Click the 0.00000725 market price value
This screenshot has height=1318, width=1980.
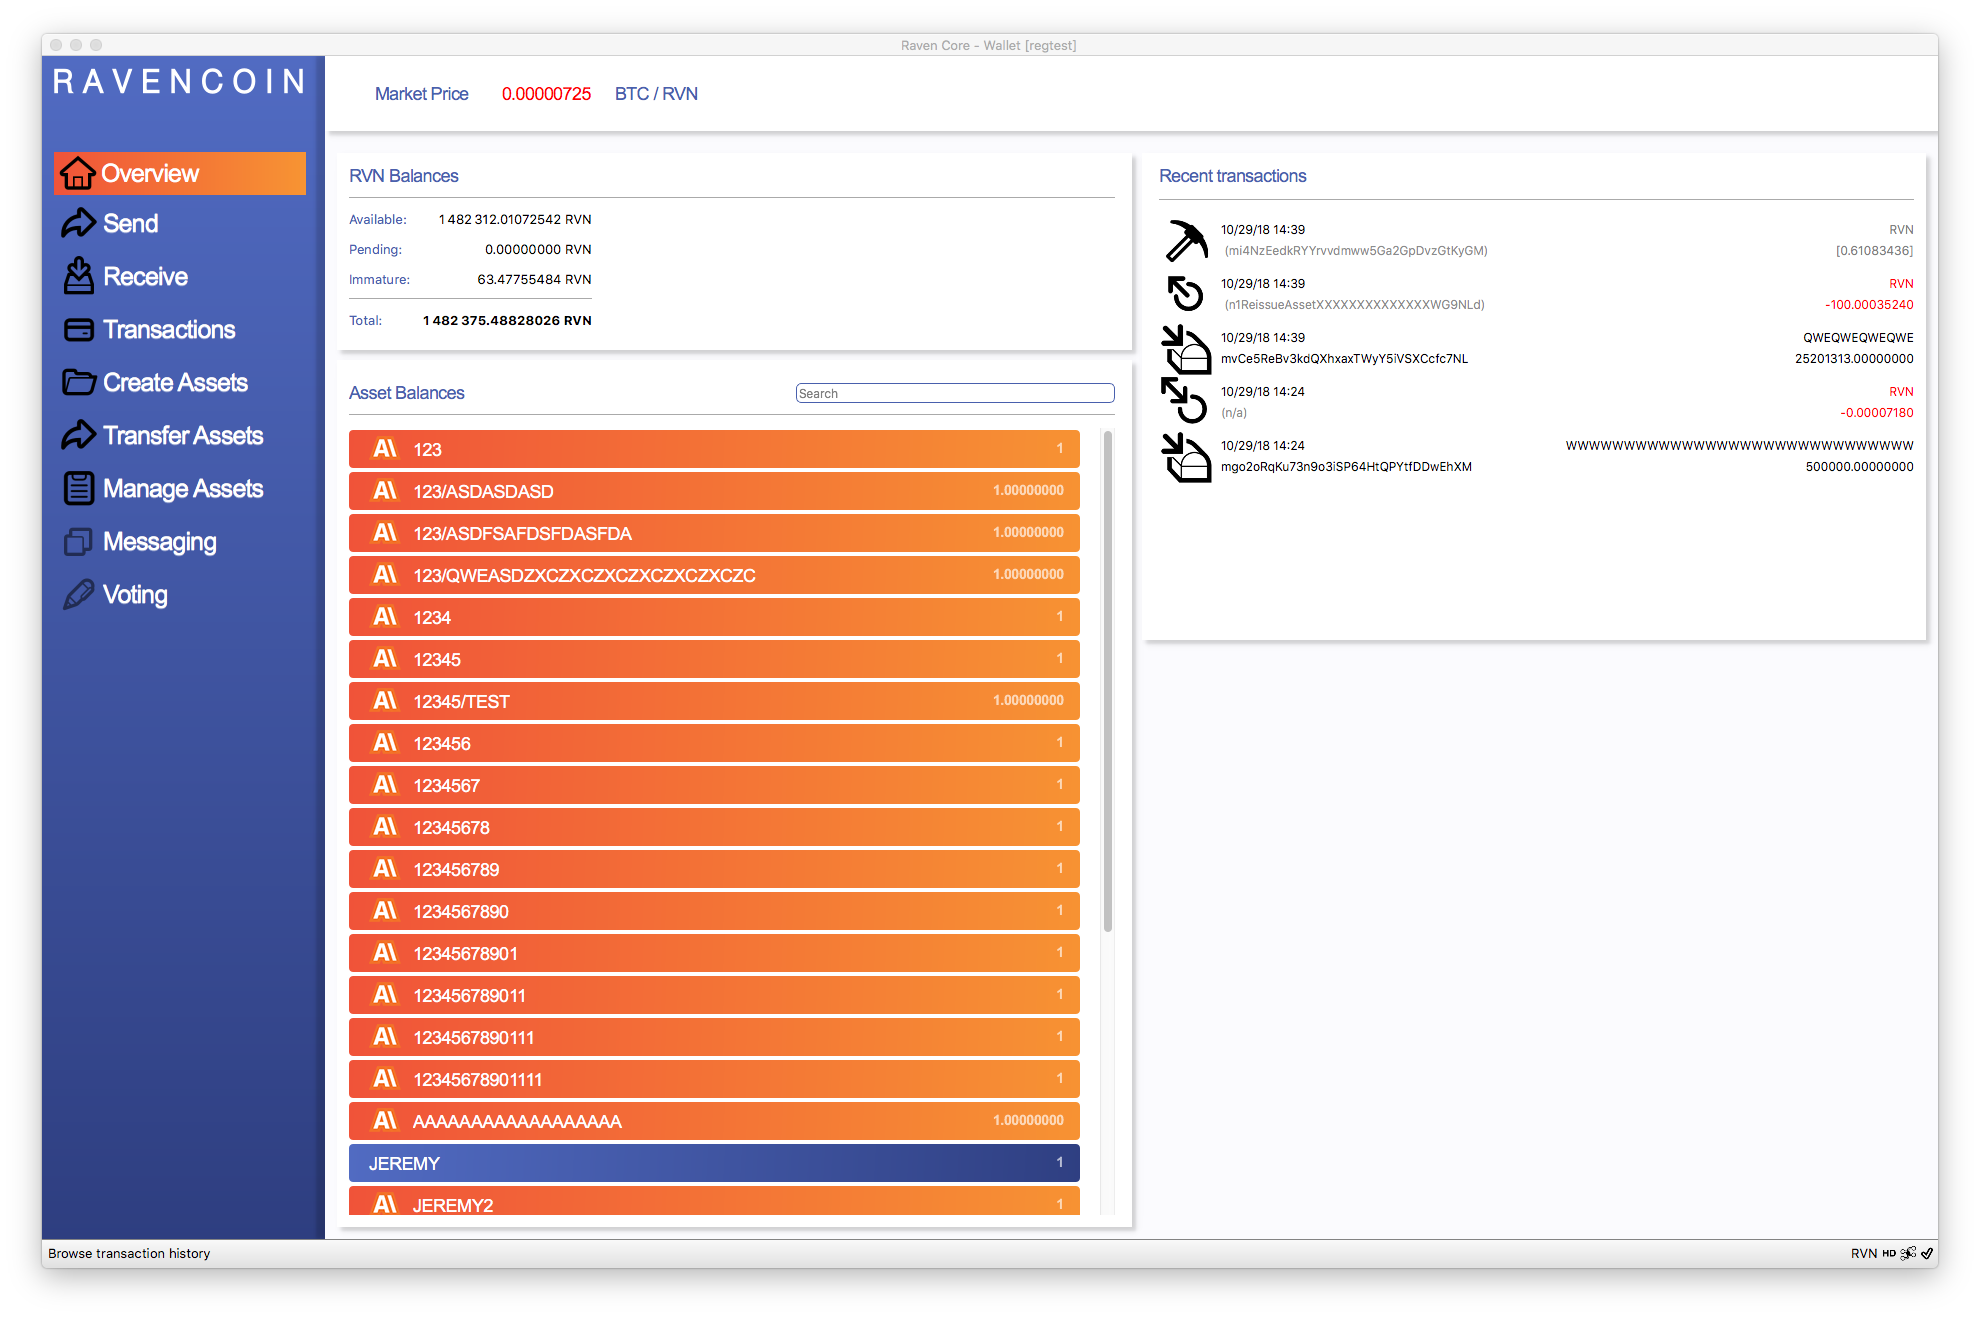point(546,94)
